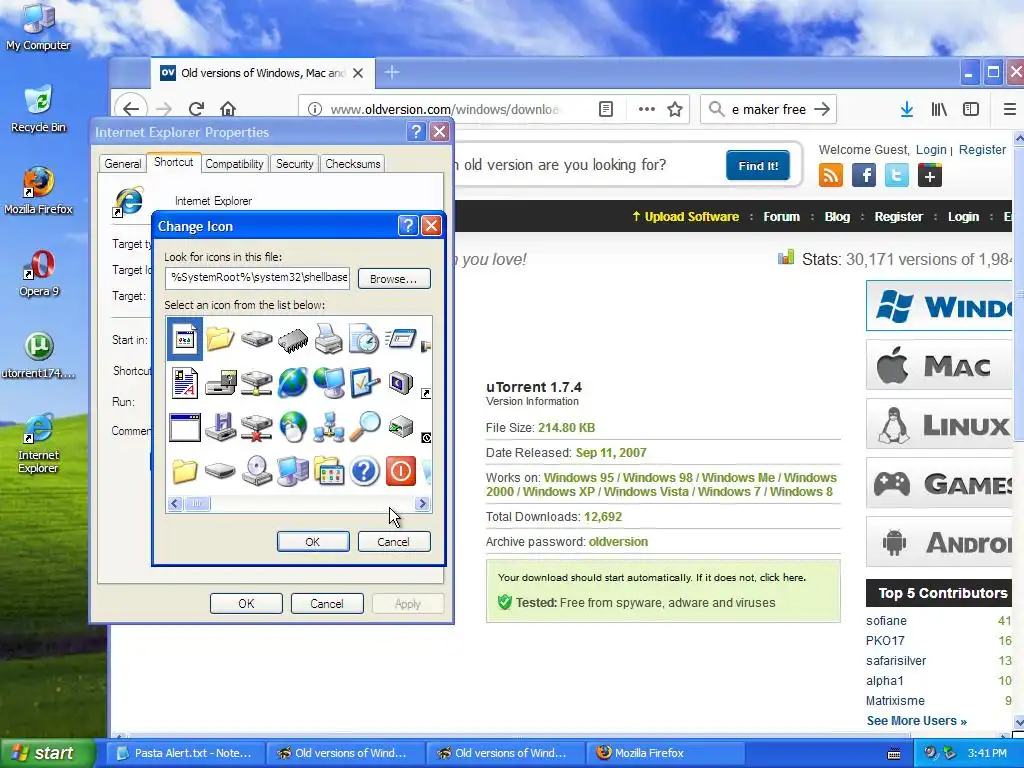Open Firefox hamburger menu

1010,109
